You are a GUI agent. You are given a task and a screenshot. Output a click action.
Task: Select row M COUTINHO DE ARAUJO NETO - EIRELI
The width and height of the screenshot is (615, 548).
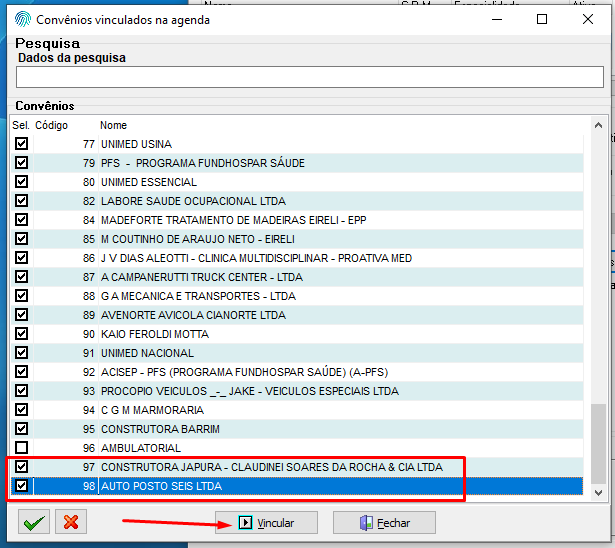297,239
